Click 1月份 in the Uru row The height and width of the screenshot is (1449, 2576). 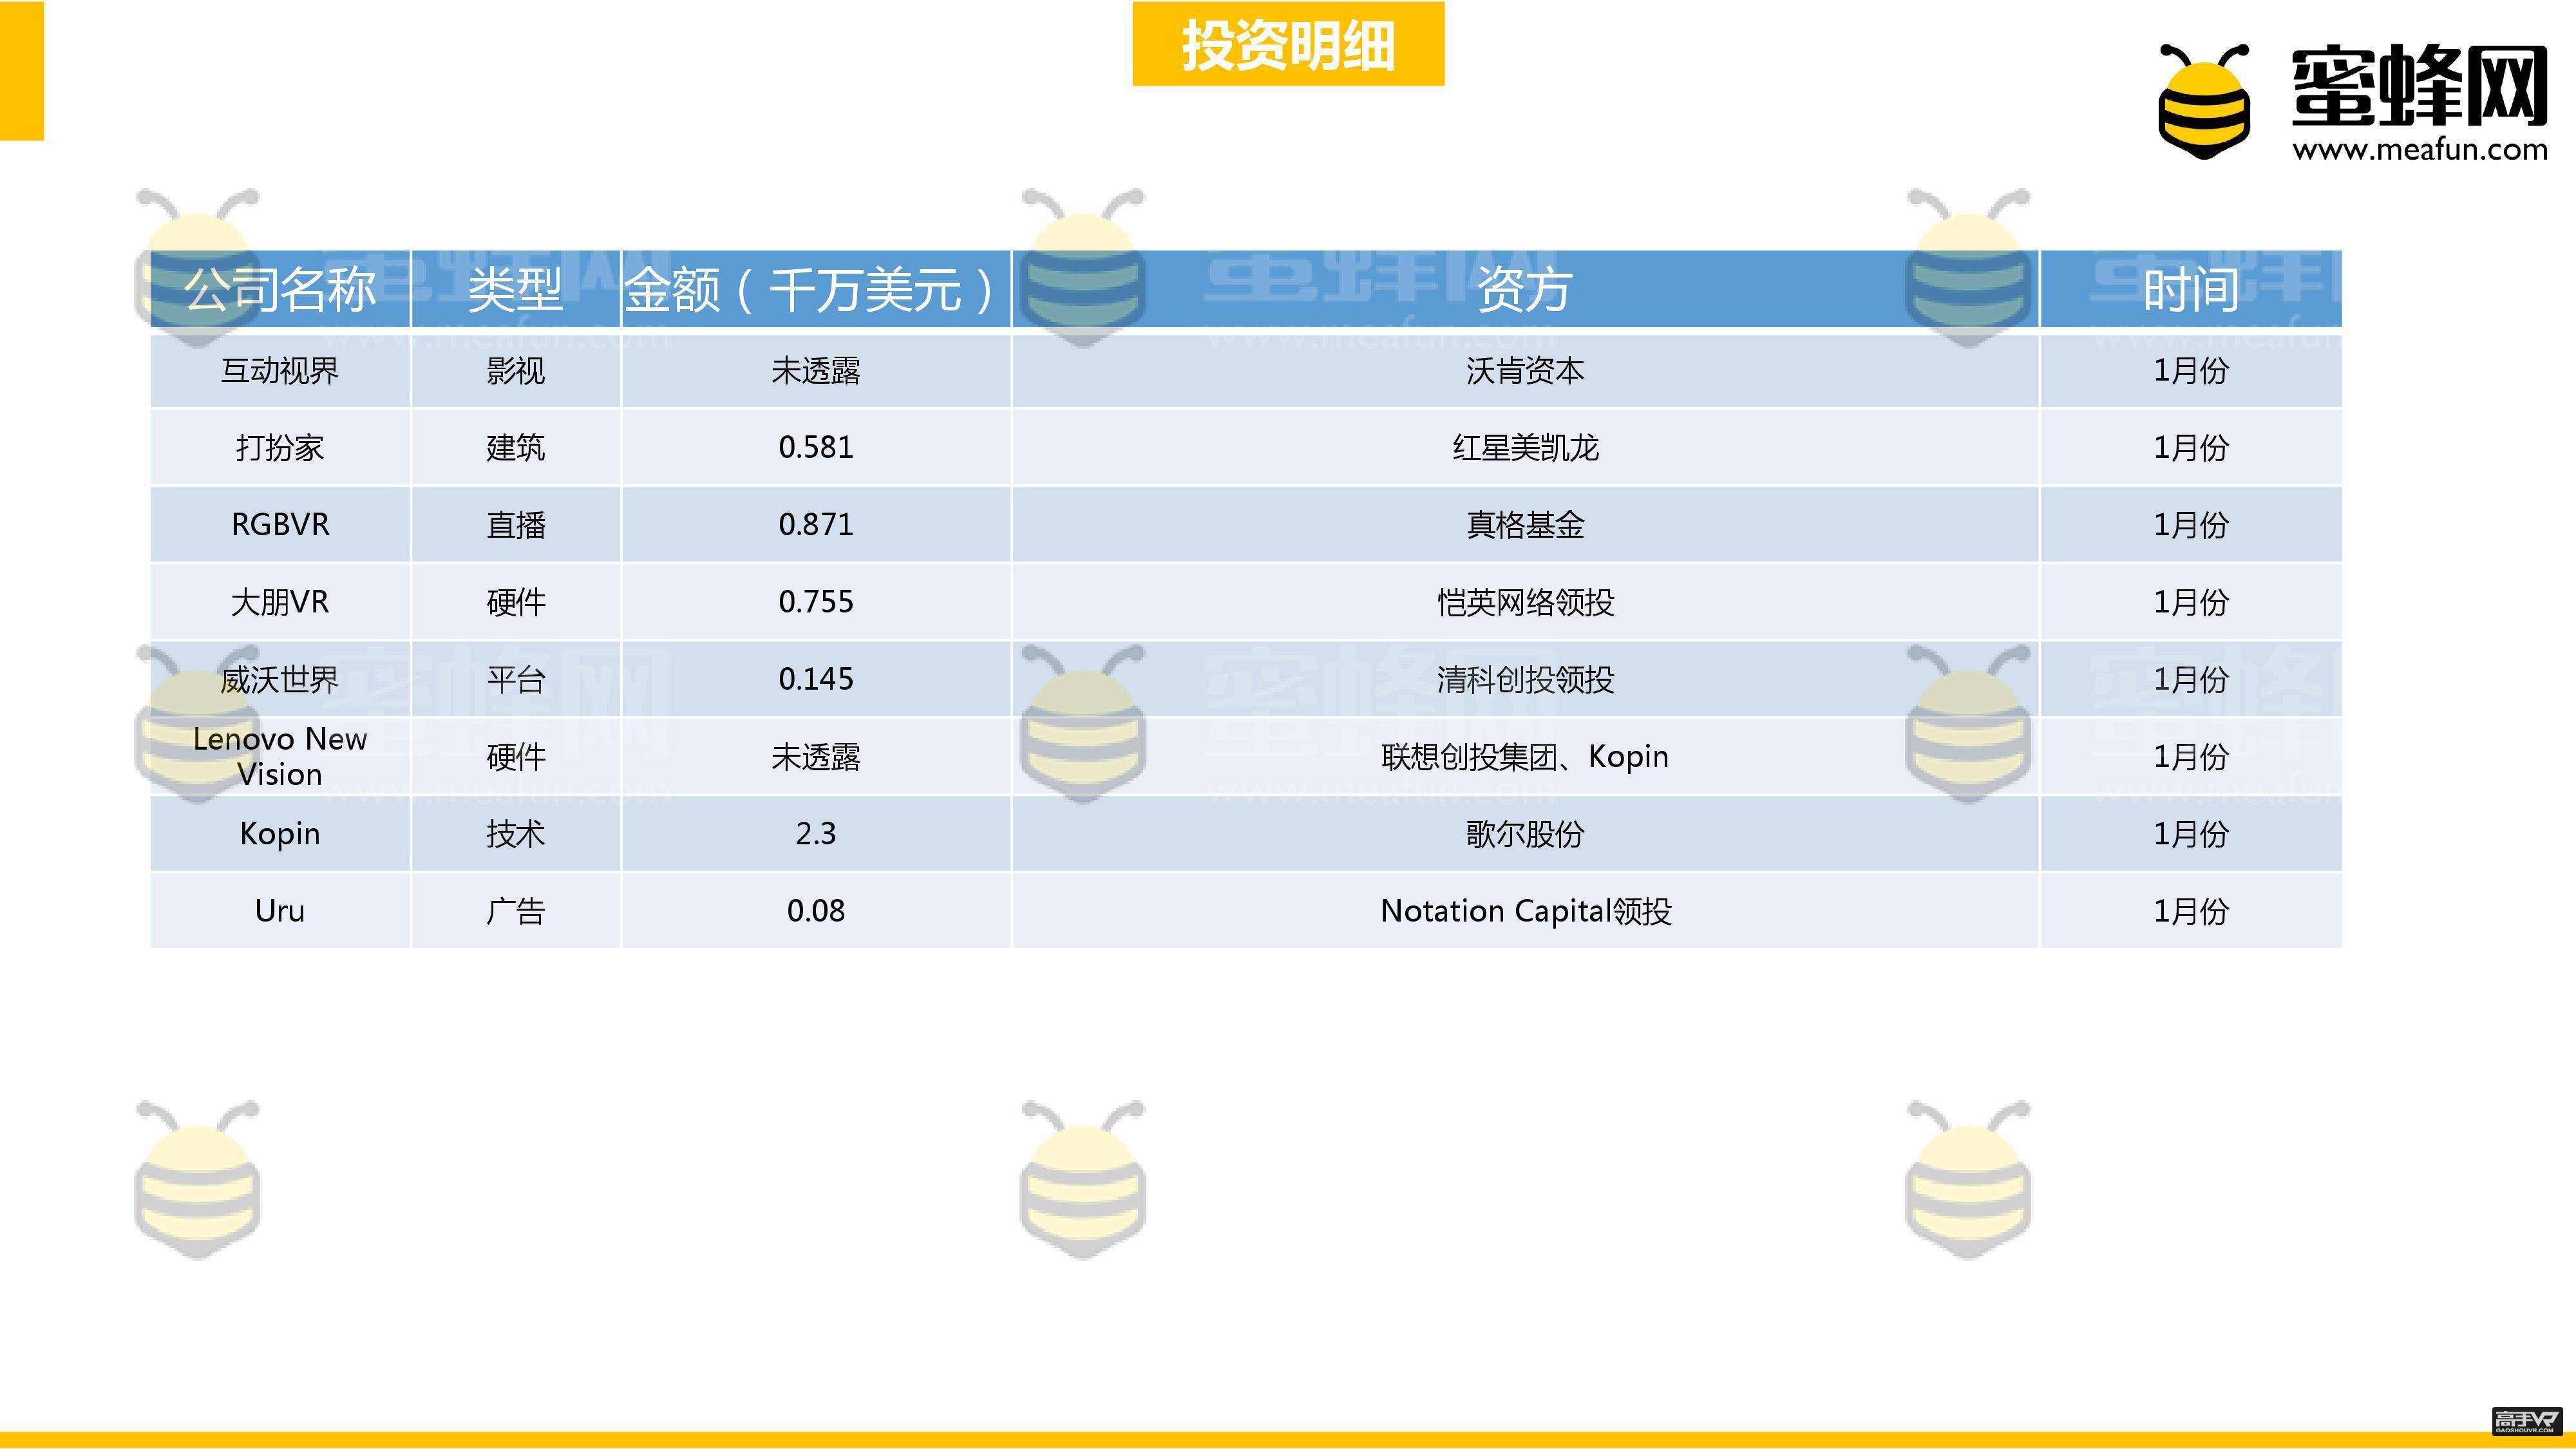point(2191,911)
